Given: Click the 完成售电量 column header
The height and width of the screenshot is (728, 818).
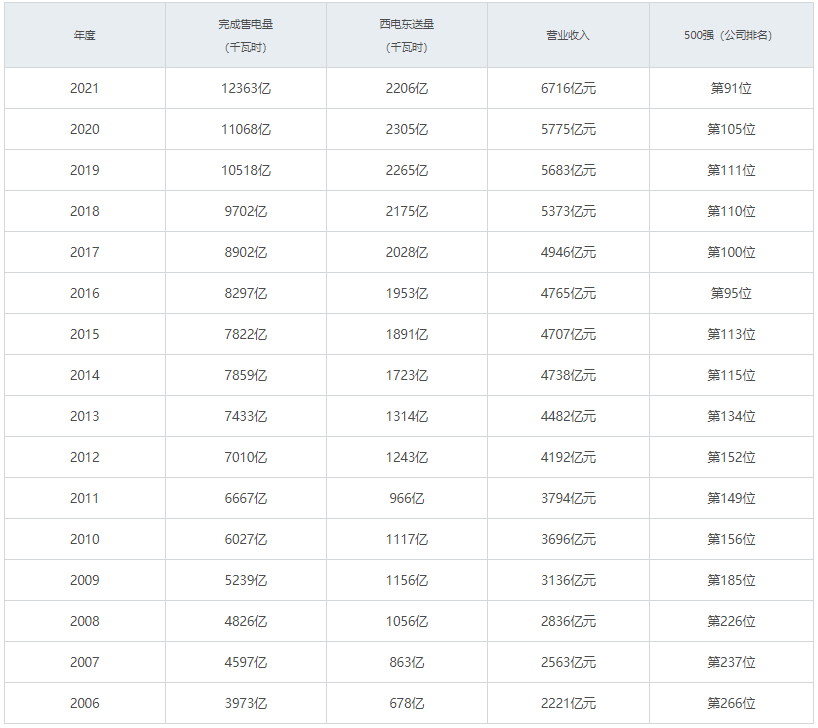Looking at the screenshot, I should [246, 35].
